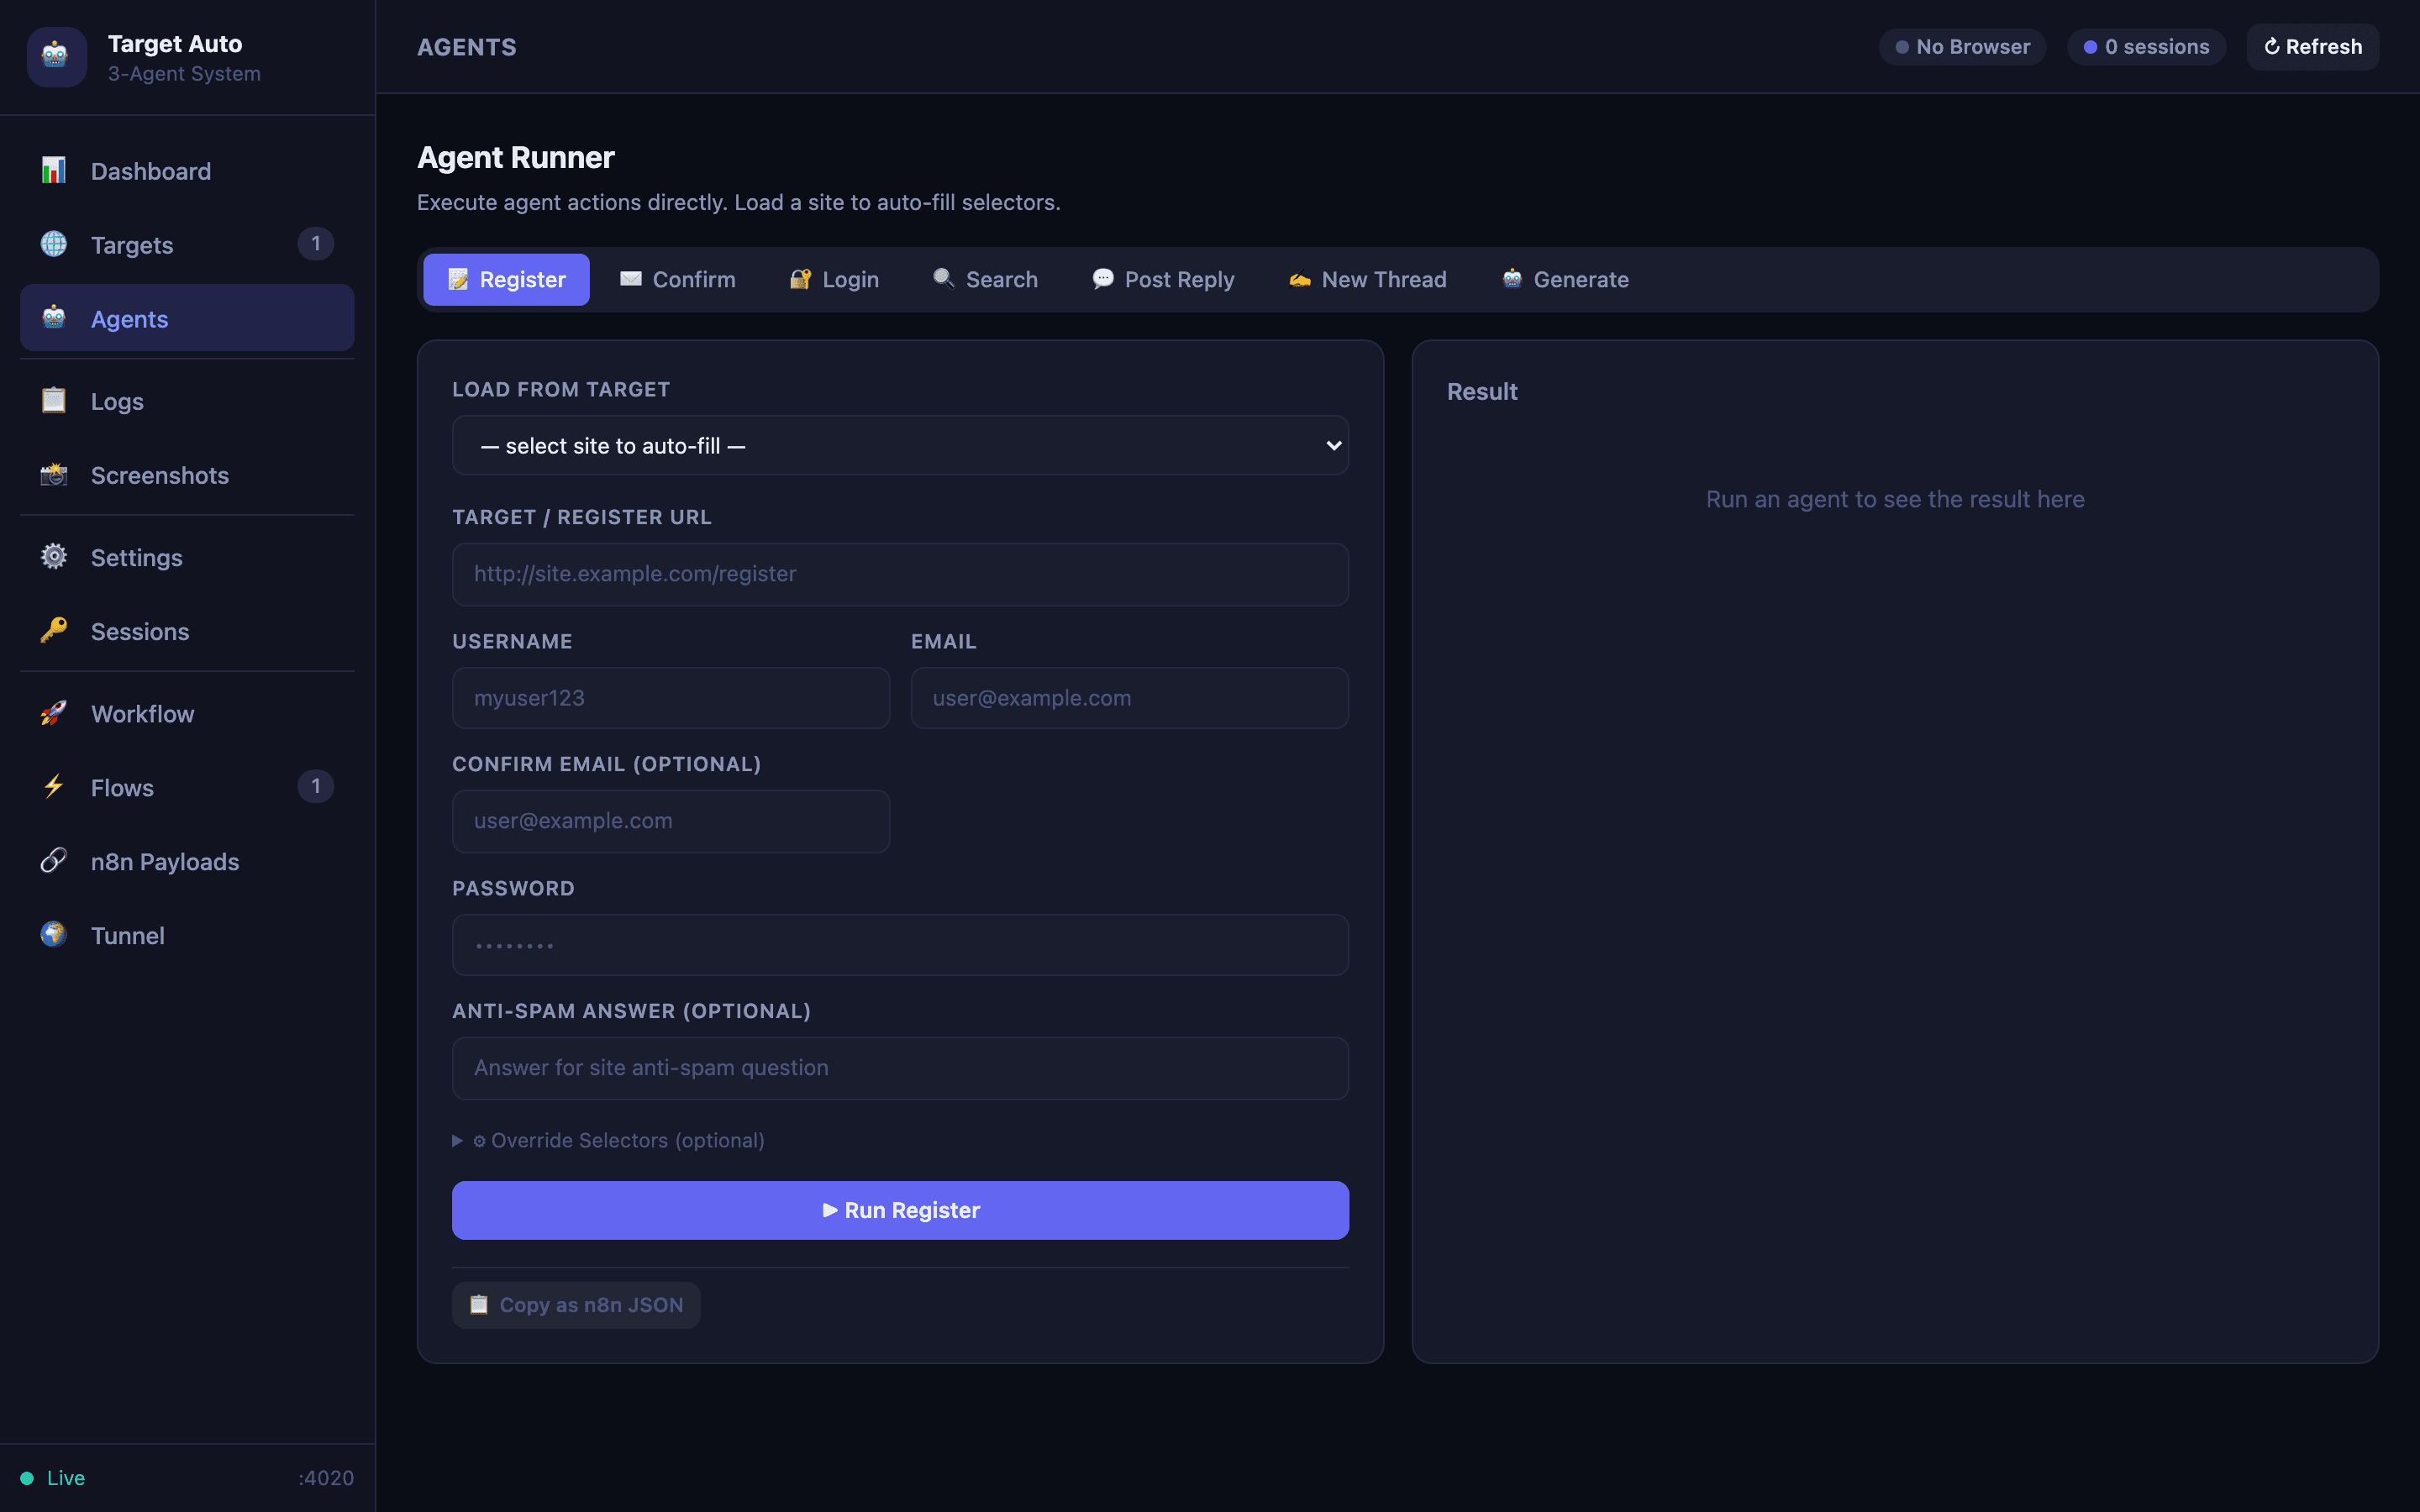Switch to the Generate tab
The width and height of the screenshot is (2420, 1512).
tap(1565, 280)
